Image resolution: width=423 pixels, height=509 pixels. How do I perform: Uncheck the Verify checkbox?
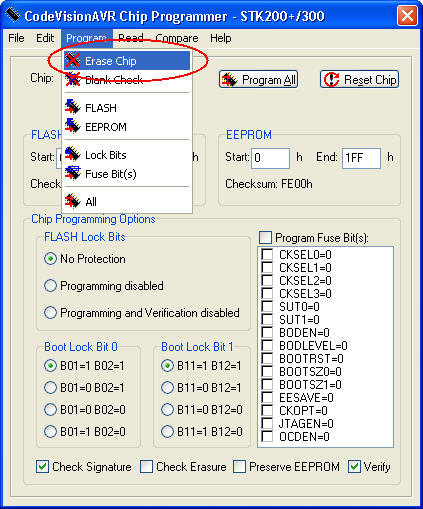tap(354, 467)
